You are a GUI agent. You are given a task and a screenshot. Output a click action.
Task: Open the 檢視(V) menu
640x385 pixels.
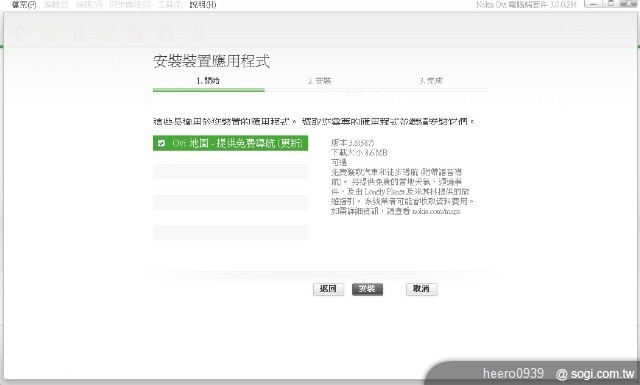[89, 5]
